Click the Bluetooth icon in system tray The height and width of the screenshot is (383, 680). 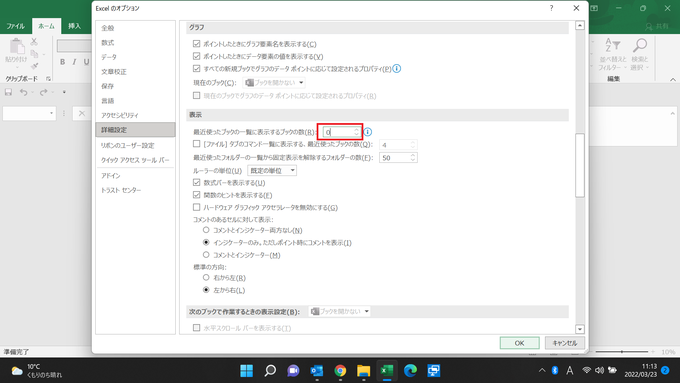(555, 370)
